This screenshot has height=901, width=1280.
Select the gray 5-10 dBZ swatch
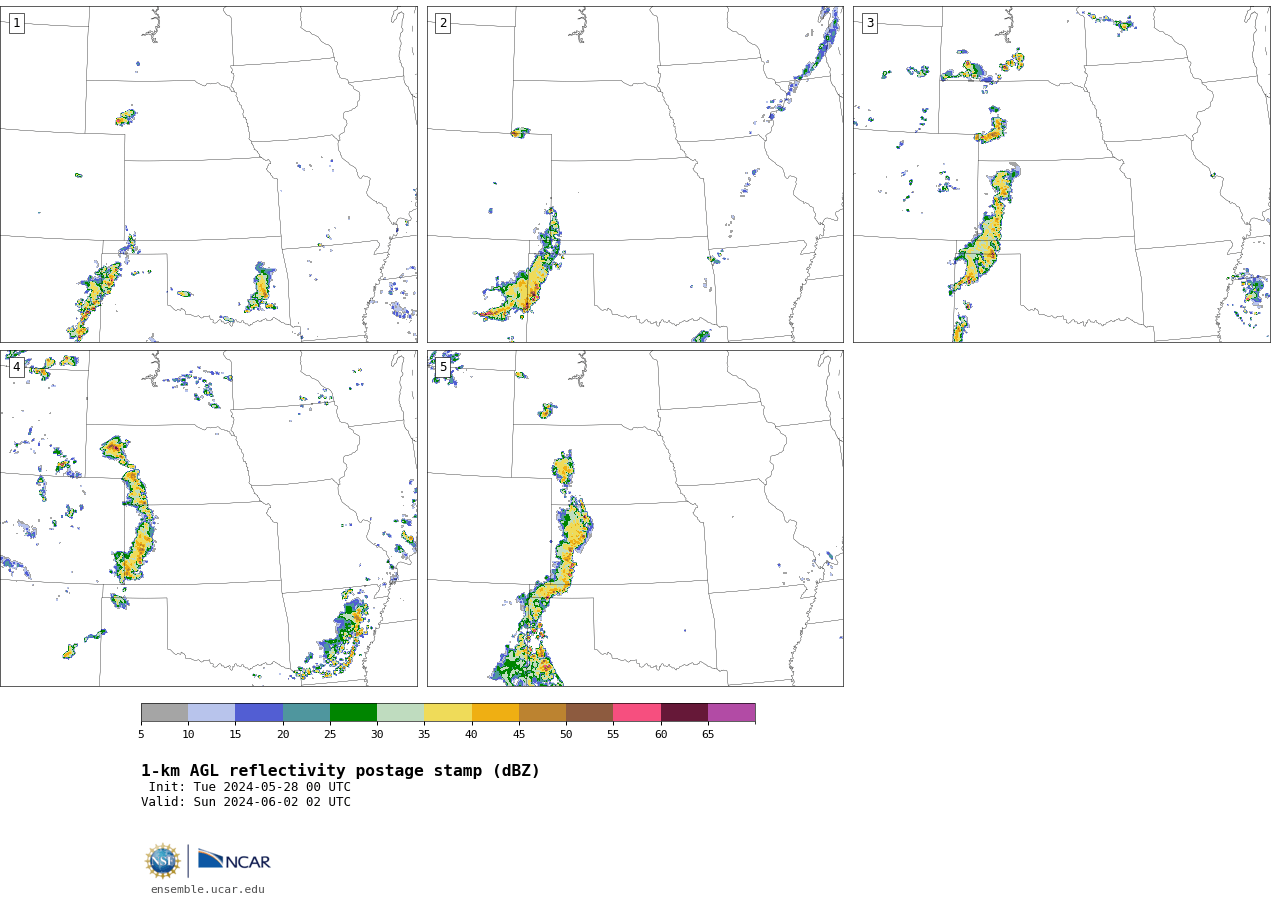pos(164,713)
